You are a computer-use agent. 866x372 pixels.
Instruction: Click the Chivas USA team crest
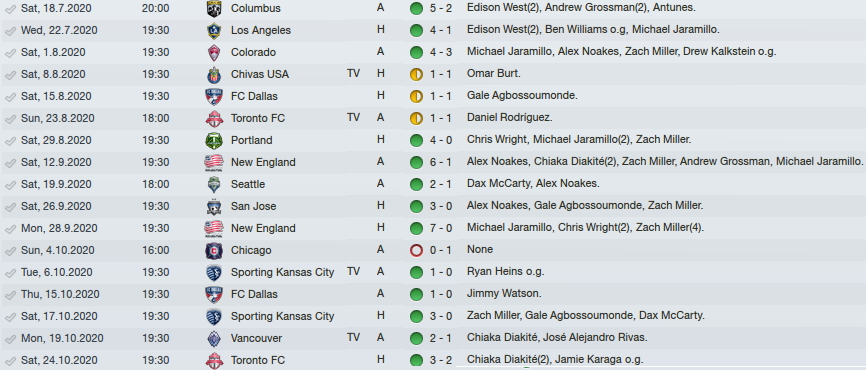pos(214,75)
